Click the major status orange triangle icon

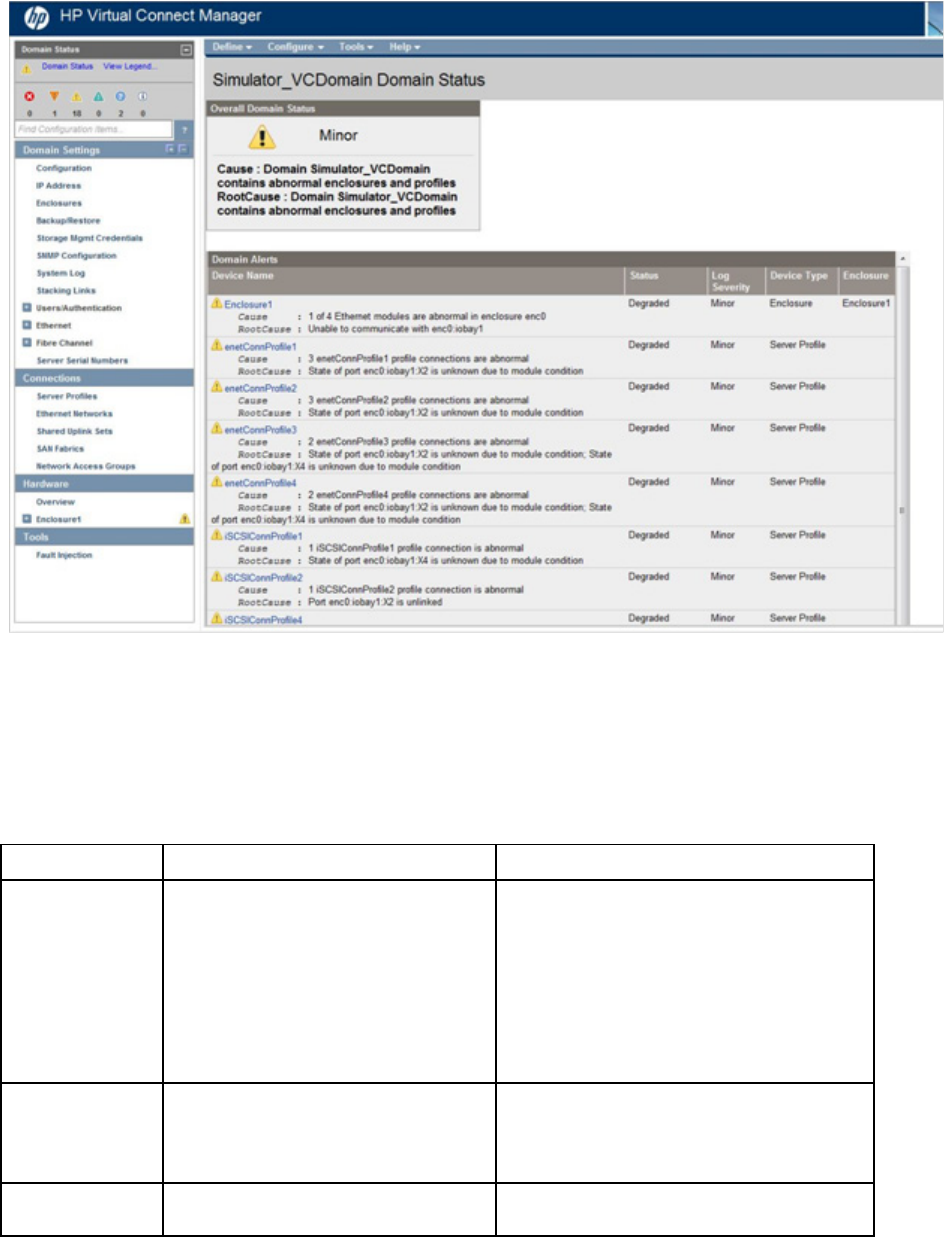(53, 98)
